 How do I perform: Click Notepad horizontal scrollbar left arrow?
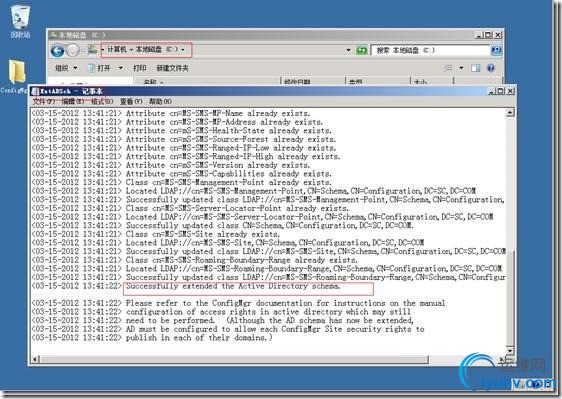point(35,359)
